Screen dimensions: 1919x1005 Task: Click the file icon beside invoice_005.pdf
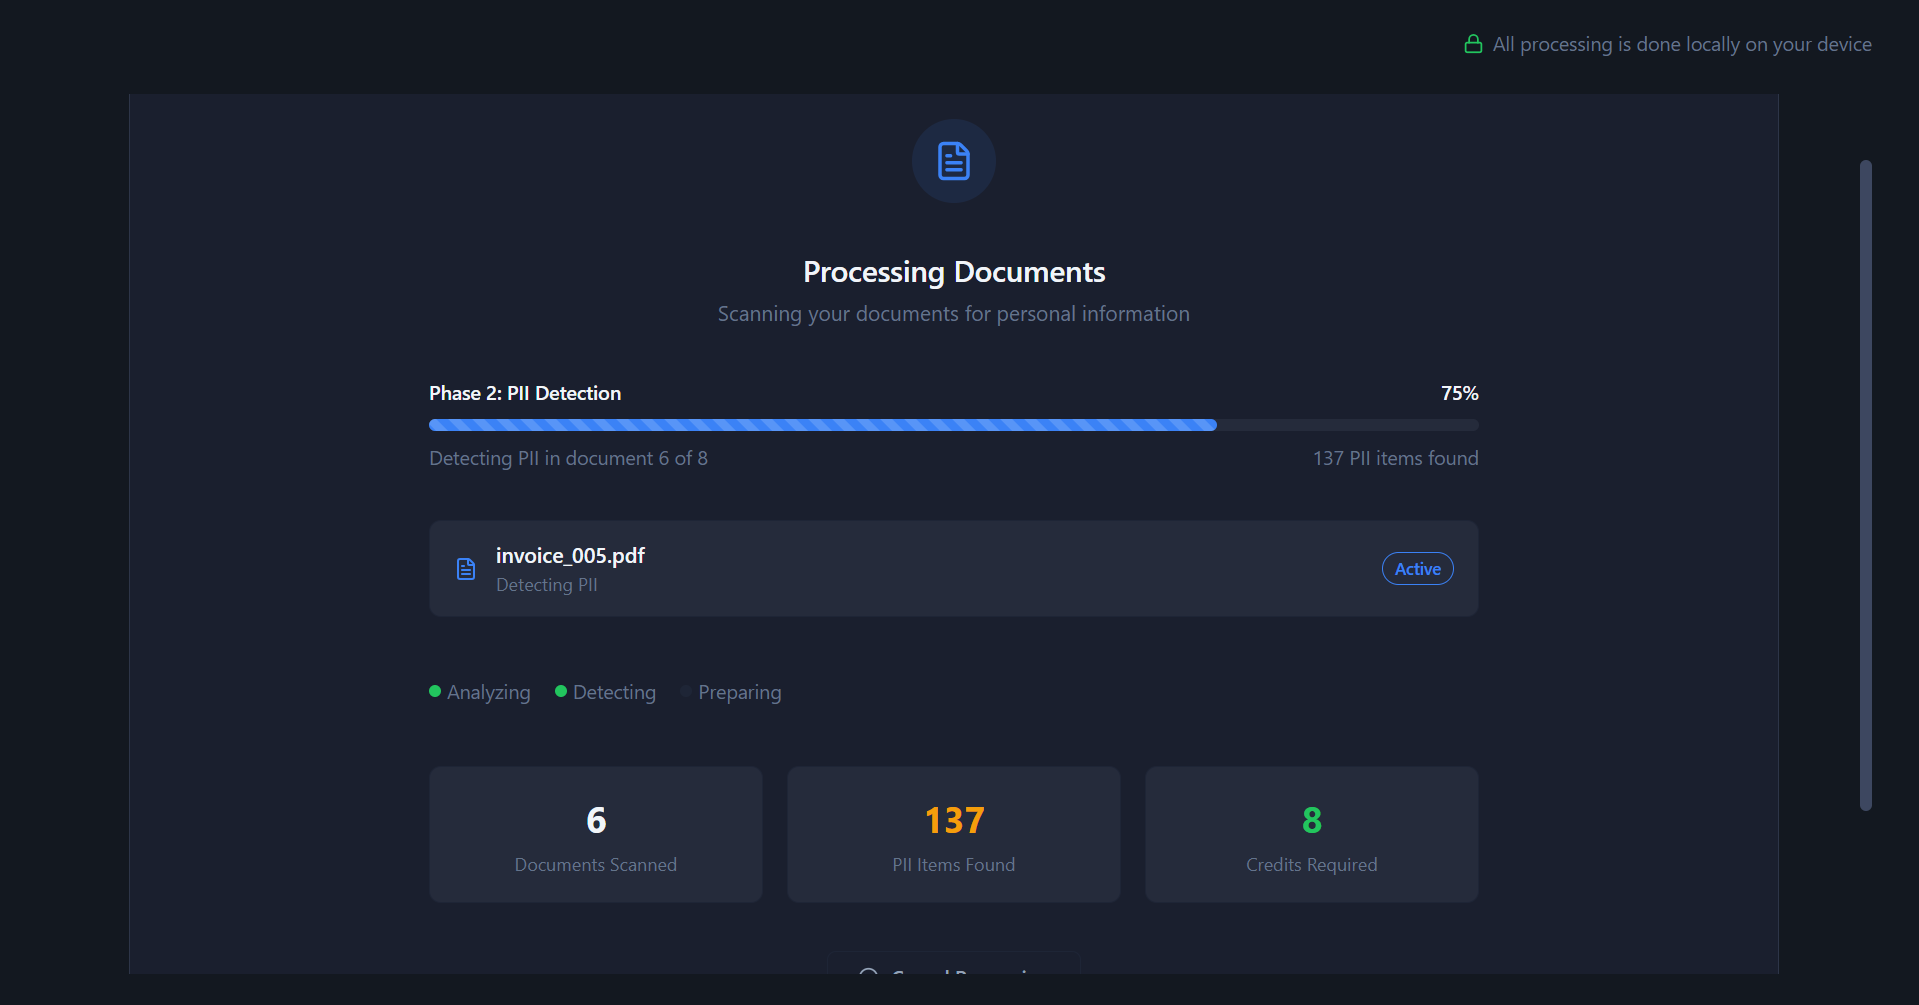pyautogui.click(x=466, y=569)
